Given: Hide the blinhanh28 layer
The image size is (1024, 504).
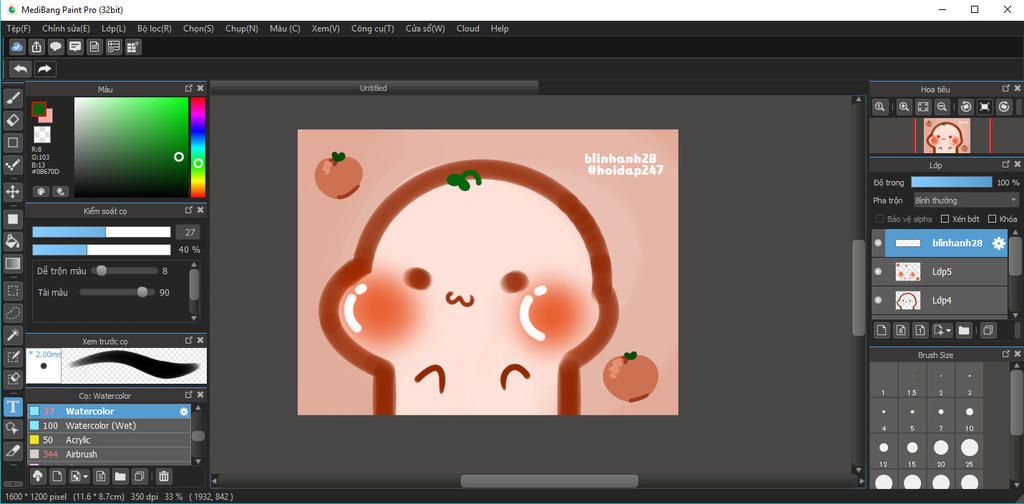Looking at the screenshot, I should tap(878, 243).
